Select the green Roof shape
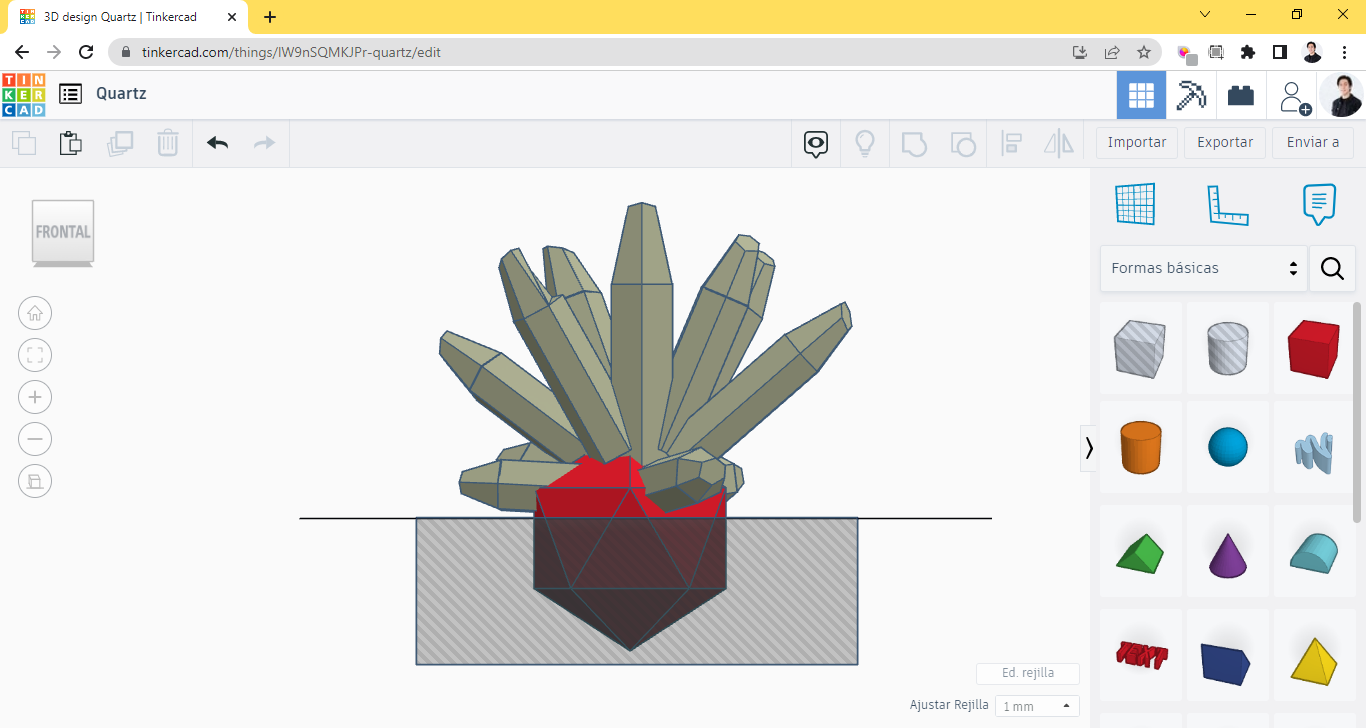 click(1141, 551)
